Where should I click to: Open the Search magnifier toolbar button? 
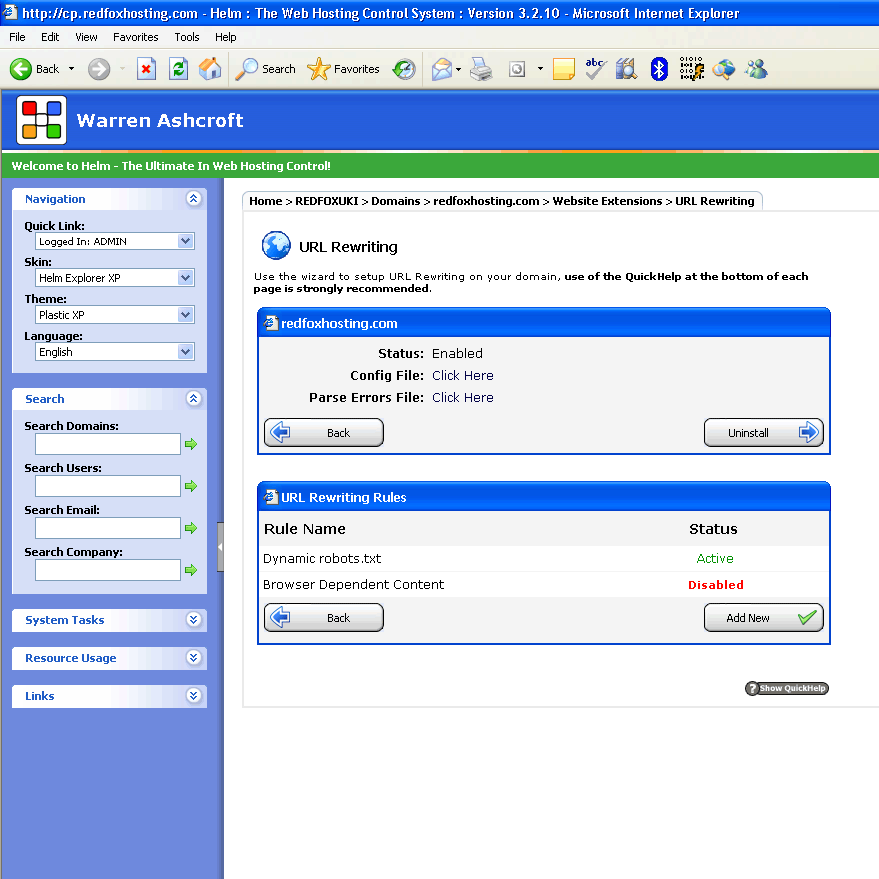coord(265,70)
